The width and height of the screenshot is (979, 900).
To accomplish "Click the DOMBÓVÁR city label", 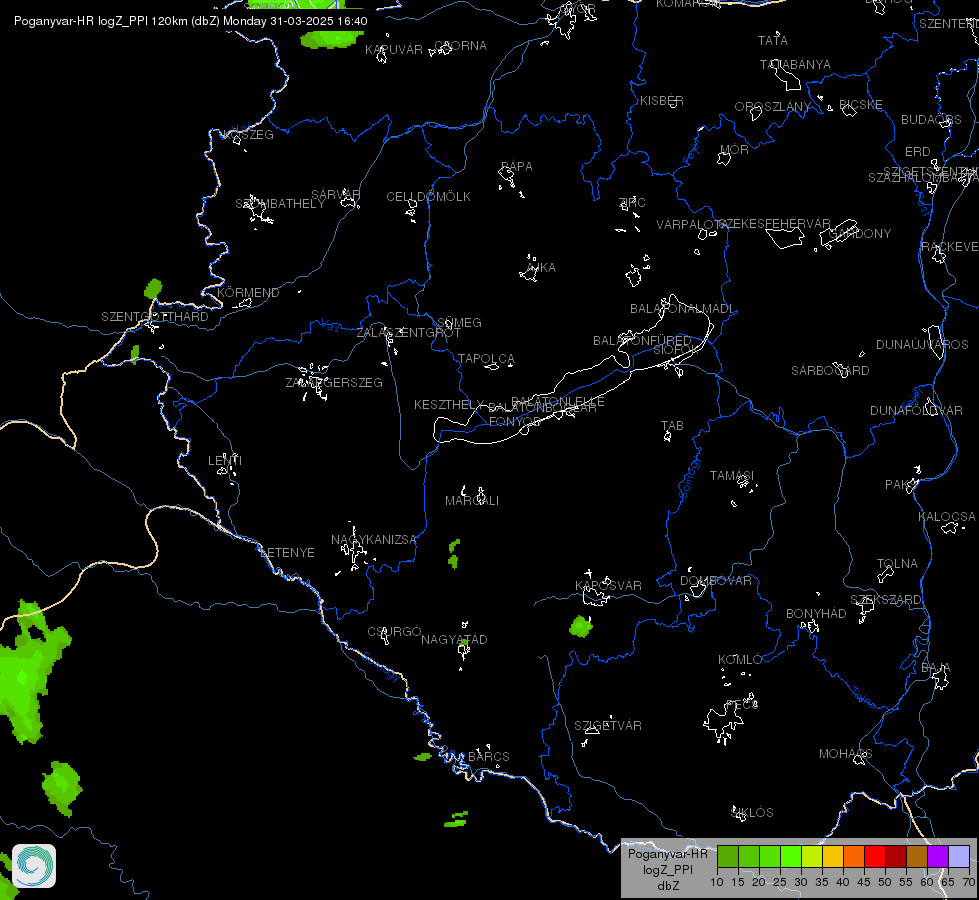I will tap(716, 580).
